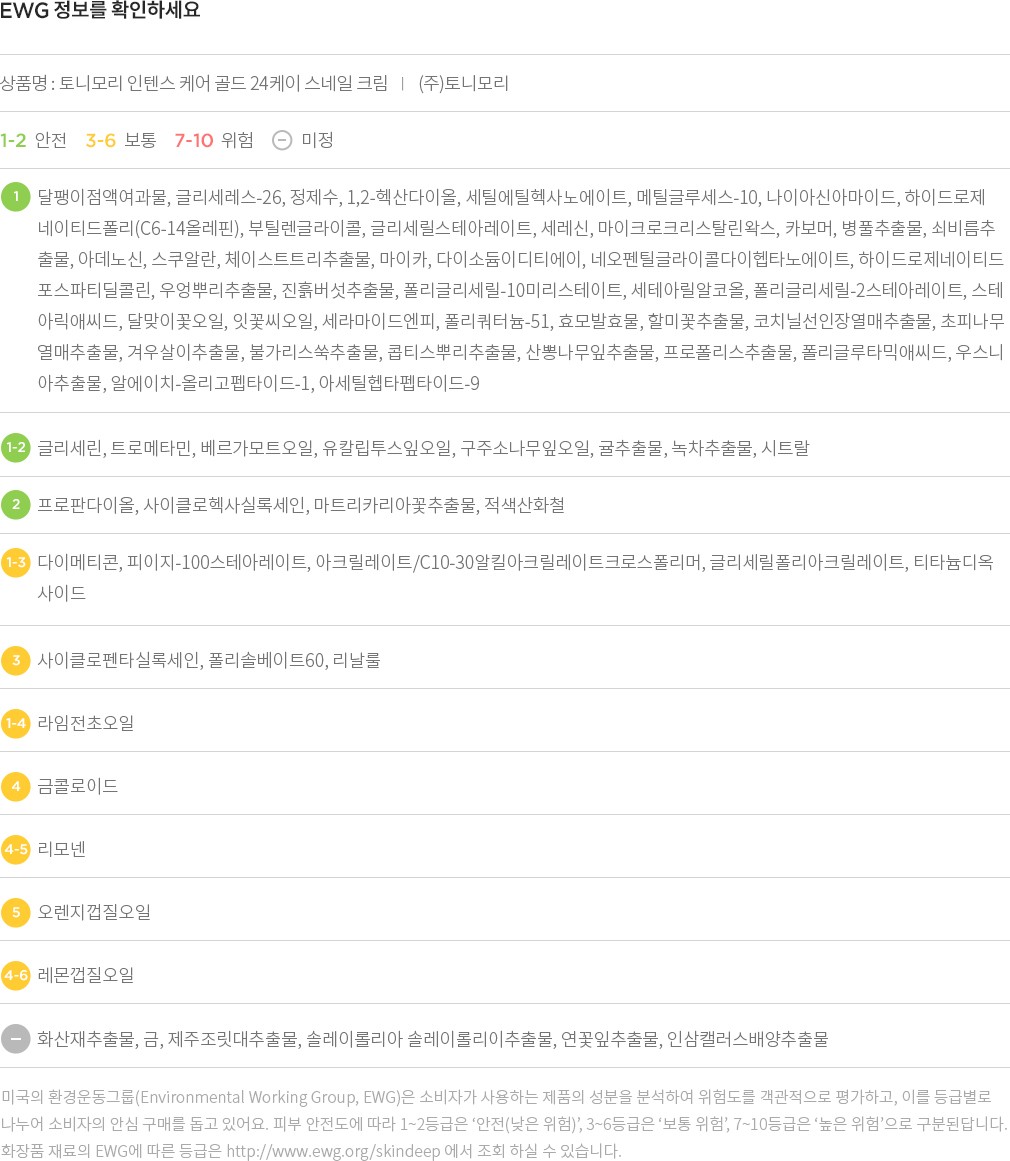Click the 1-2 안전 legend label
Viewport: 1010px width, 1161px height.
coord(34,140)
